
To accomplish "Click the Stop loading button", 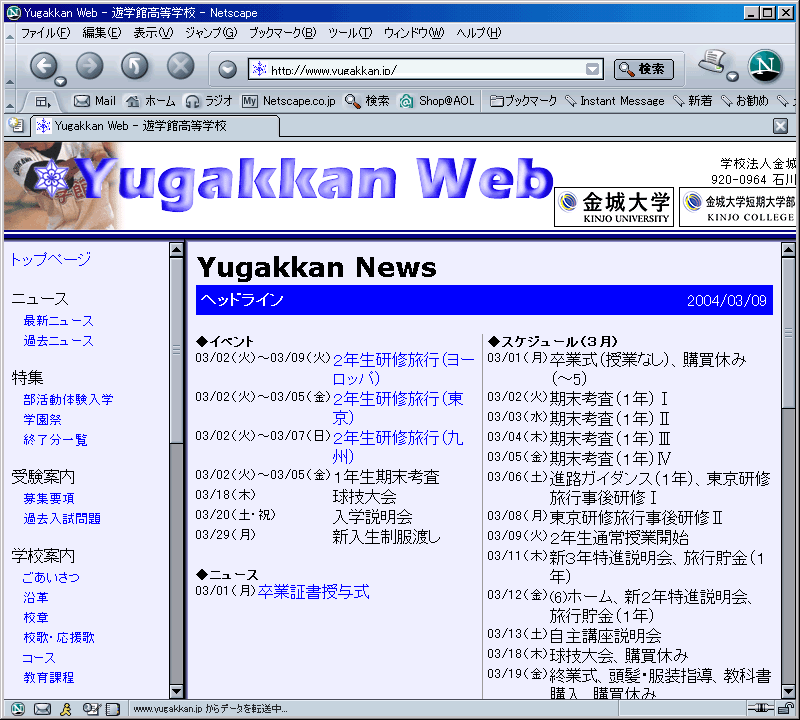I will coord(181,66).
